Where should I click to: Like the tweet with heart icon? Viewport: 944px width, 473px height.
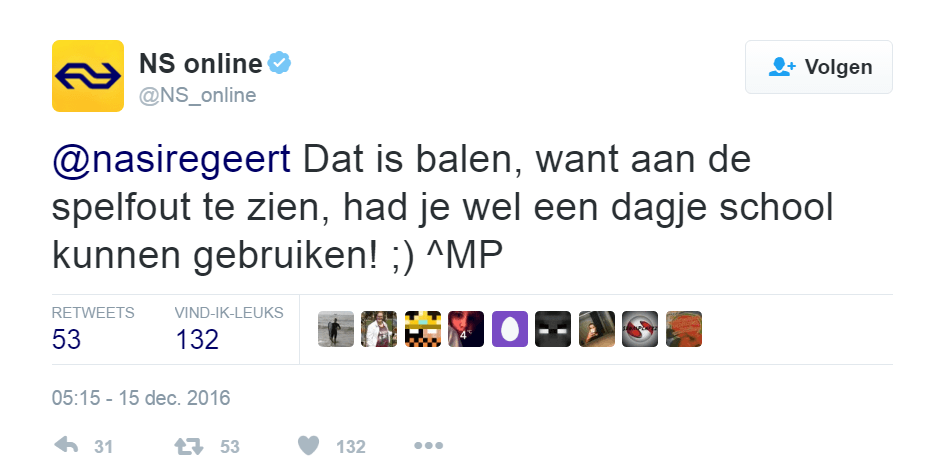point(308,446)
